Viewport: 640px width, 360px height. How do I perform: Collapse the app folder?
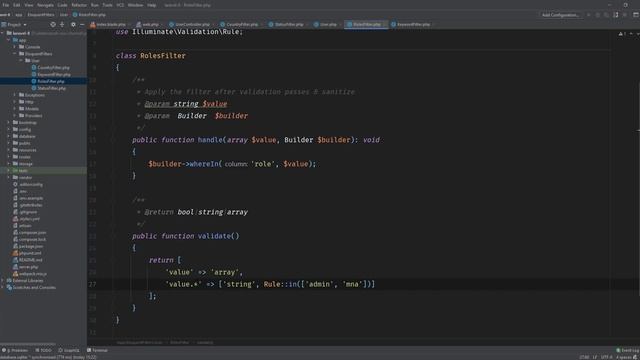pos(9,40)
